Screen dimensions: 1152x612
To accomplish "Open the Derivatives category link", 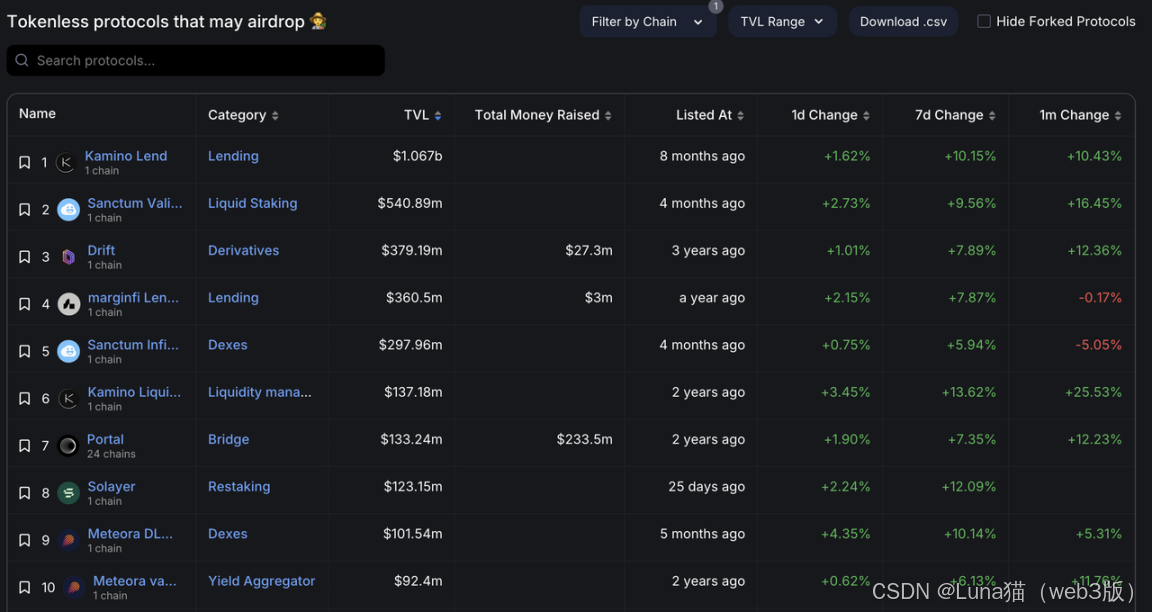I will 243,250.
